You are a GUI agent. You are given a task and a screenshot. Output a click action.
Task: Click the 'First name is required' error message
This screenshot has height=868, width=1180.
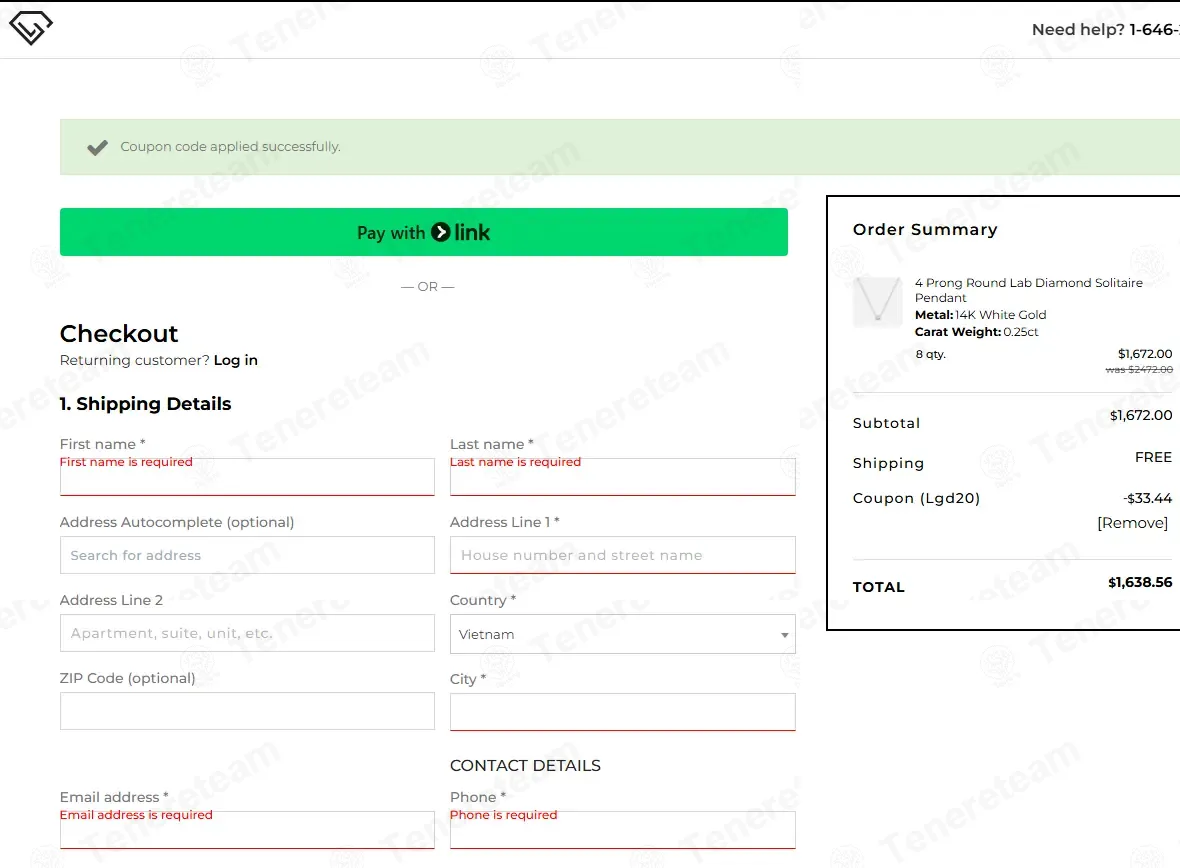pos(126,461)
